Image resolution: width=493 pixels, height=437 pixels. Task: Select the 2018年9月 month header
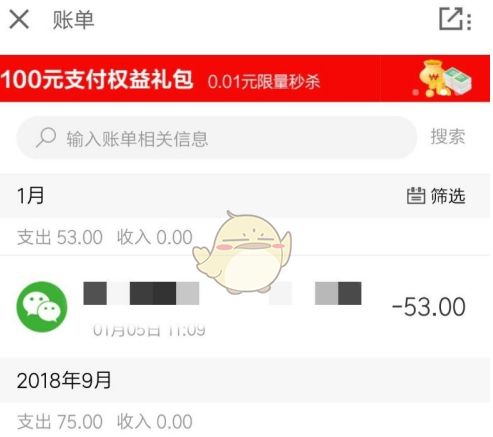pyautogui.click(x=64, y=380)
